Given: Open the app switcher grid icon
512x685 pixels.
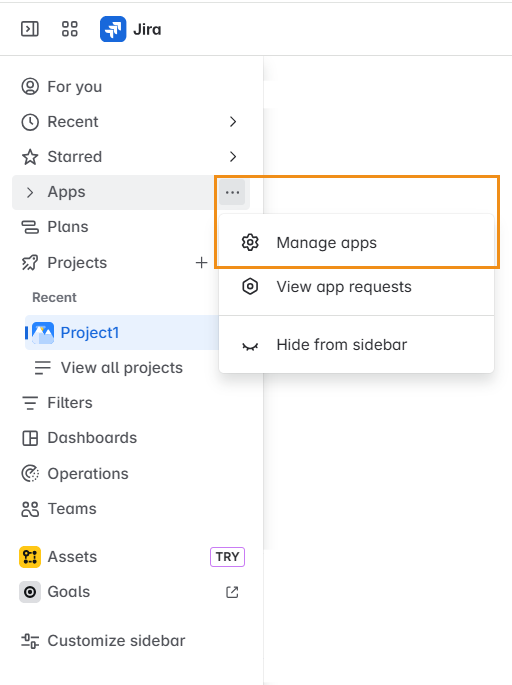Looking at the screenshot, I should click(69, 29).
